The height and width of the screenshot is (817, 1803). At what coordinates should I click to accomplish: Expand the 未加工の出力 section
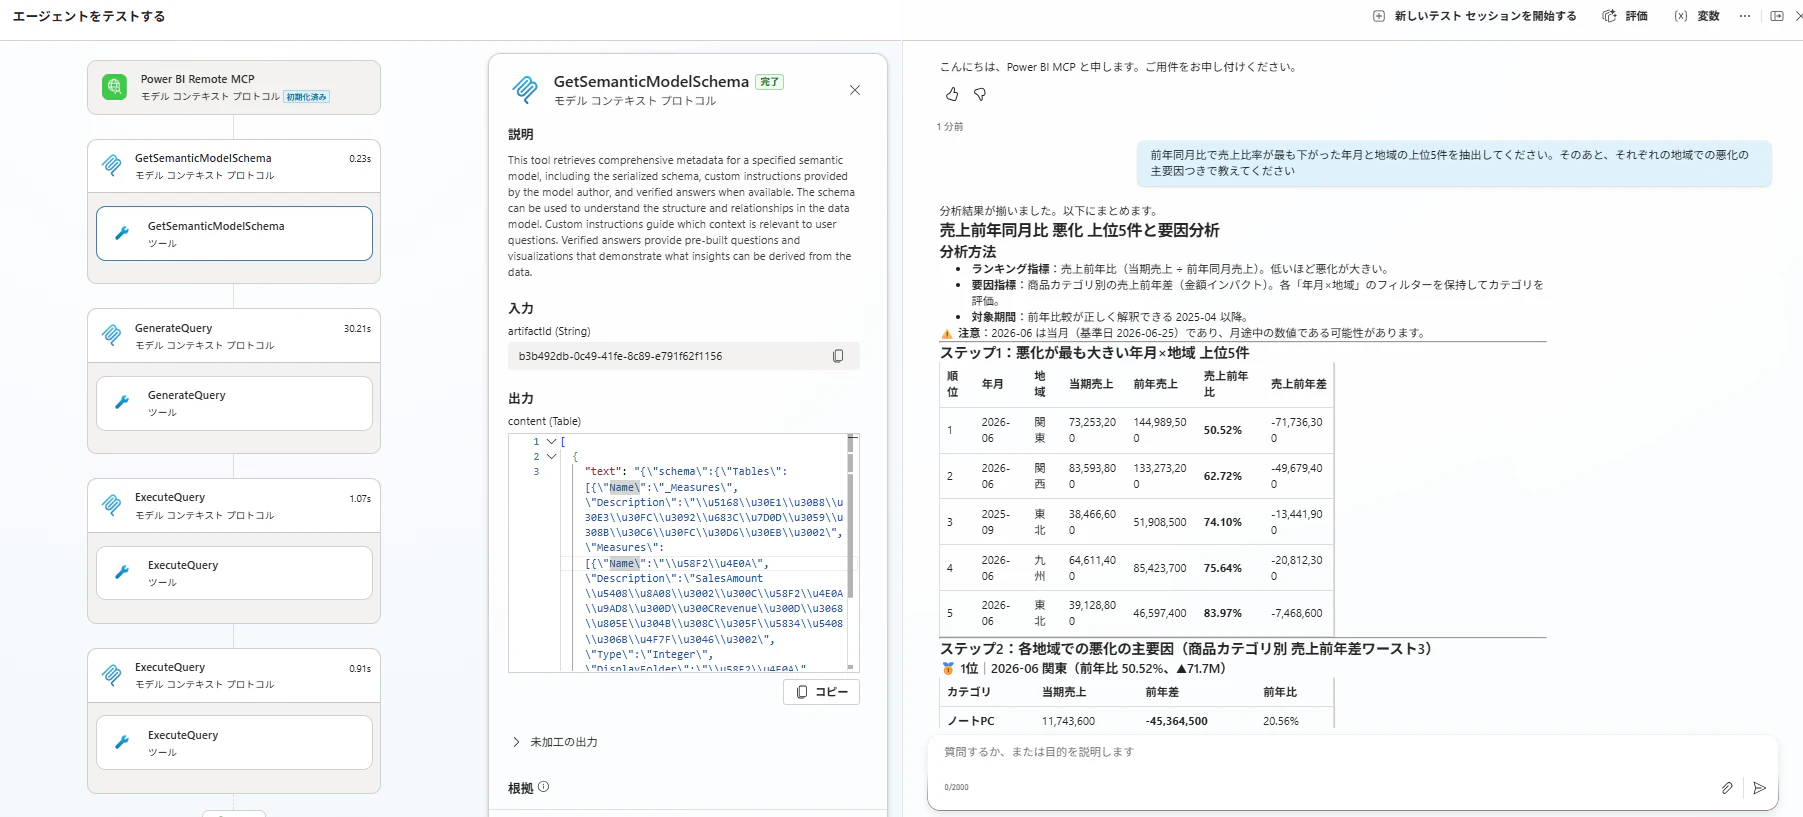pyautogui.click(x=555, y=742)
